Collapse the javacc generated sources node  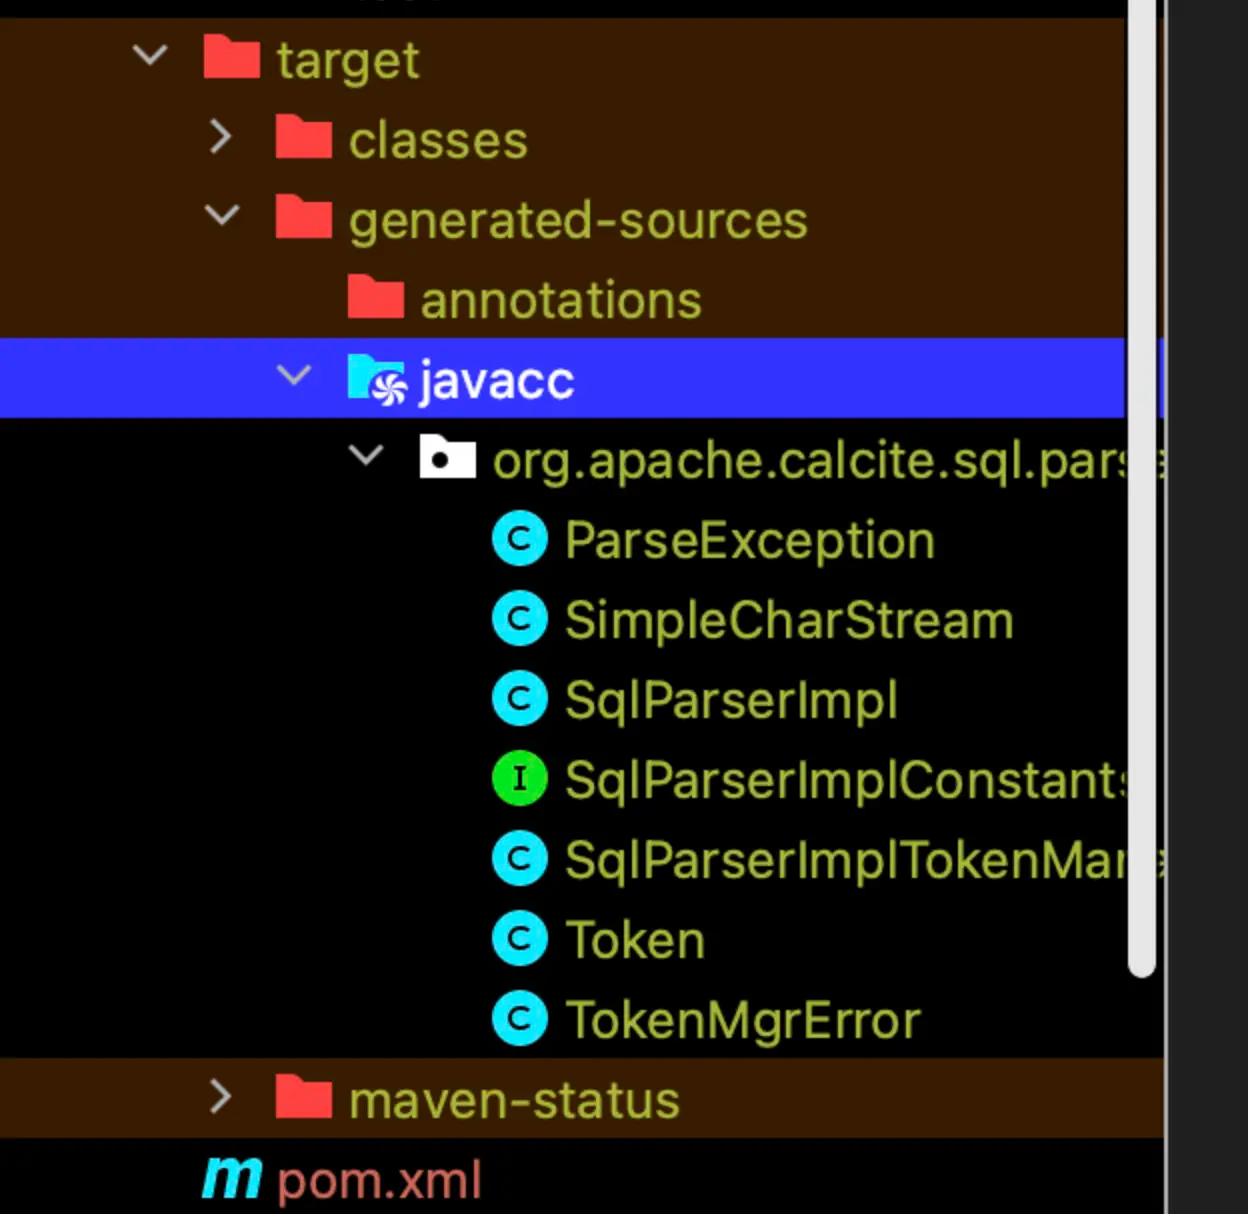[294, 377]
